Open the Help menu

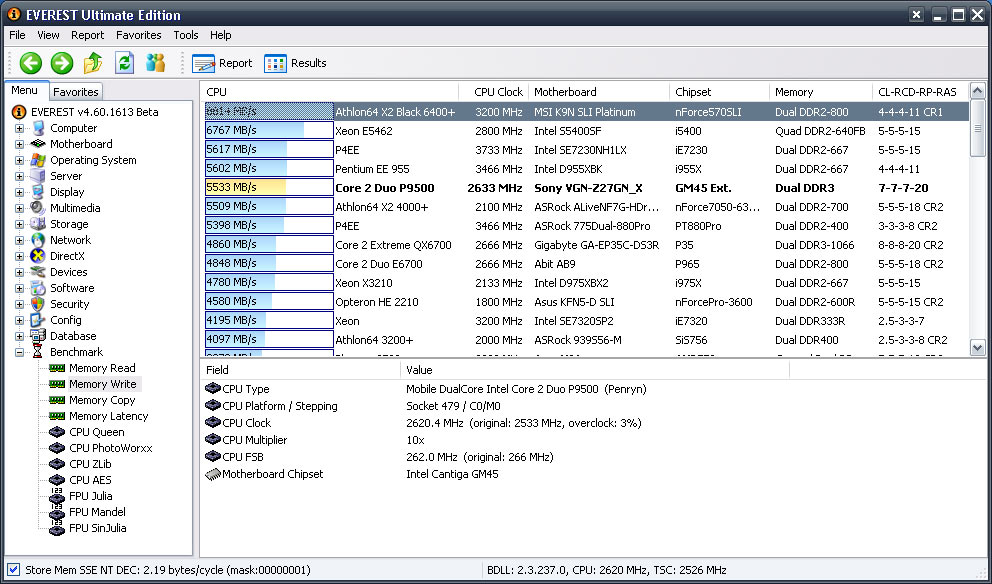pos(220,35)
